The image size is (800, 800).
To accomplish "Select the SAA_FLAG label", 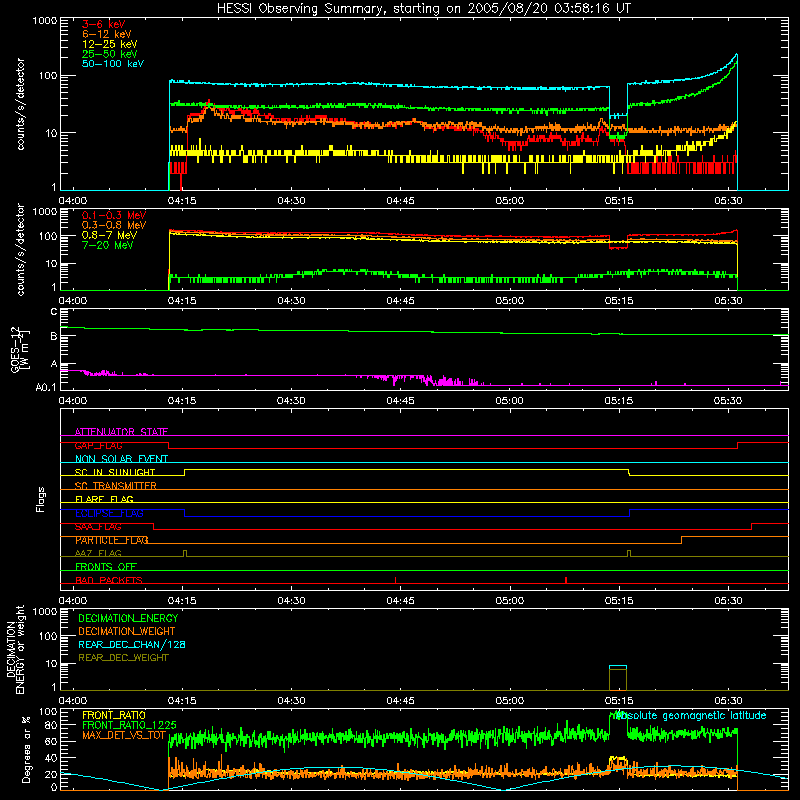I will point(98,527).
